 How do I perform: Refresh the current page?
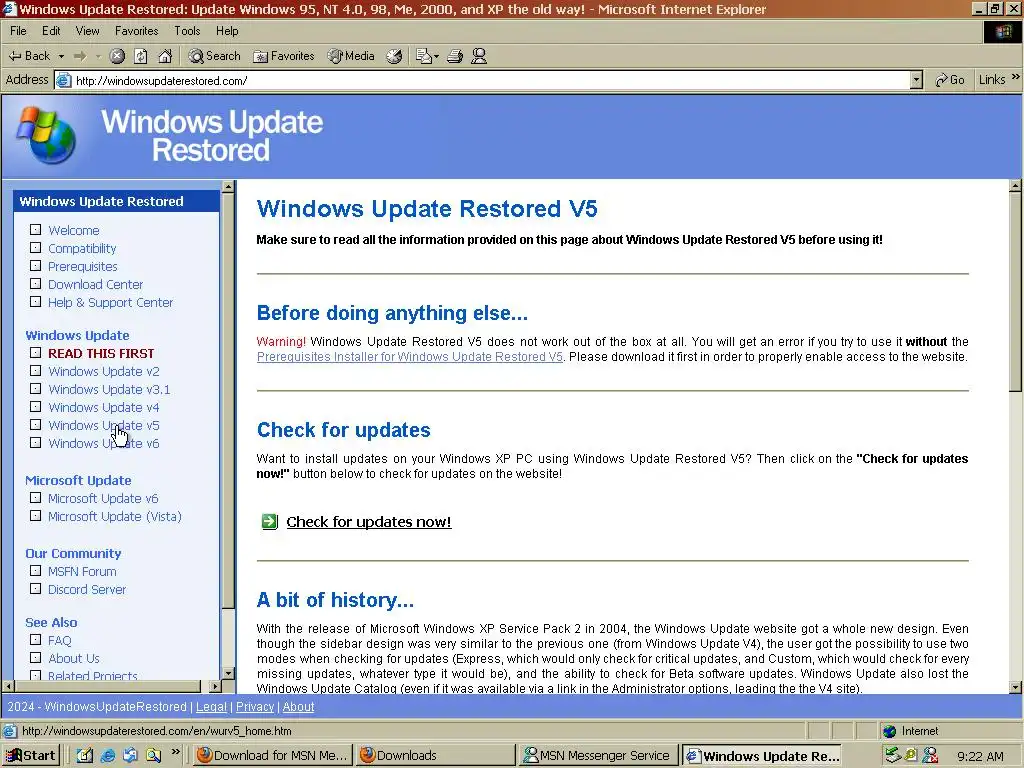coord(140,56)
